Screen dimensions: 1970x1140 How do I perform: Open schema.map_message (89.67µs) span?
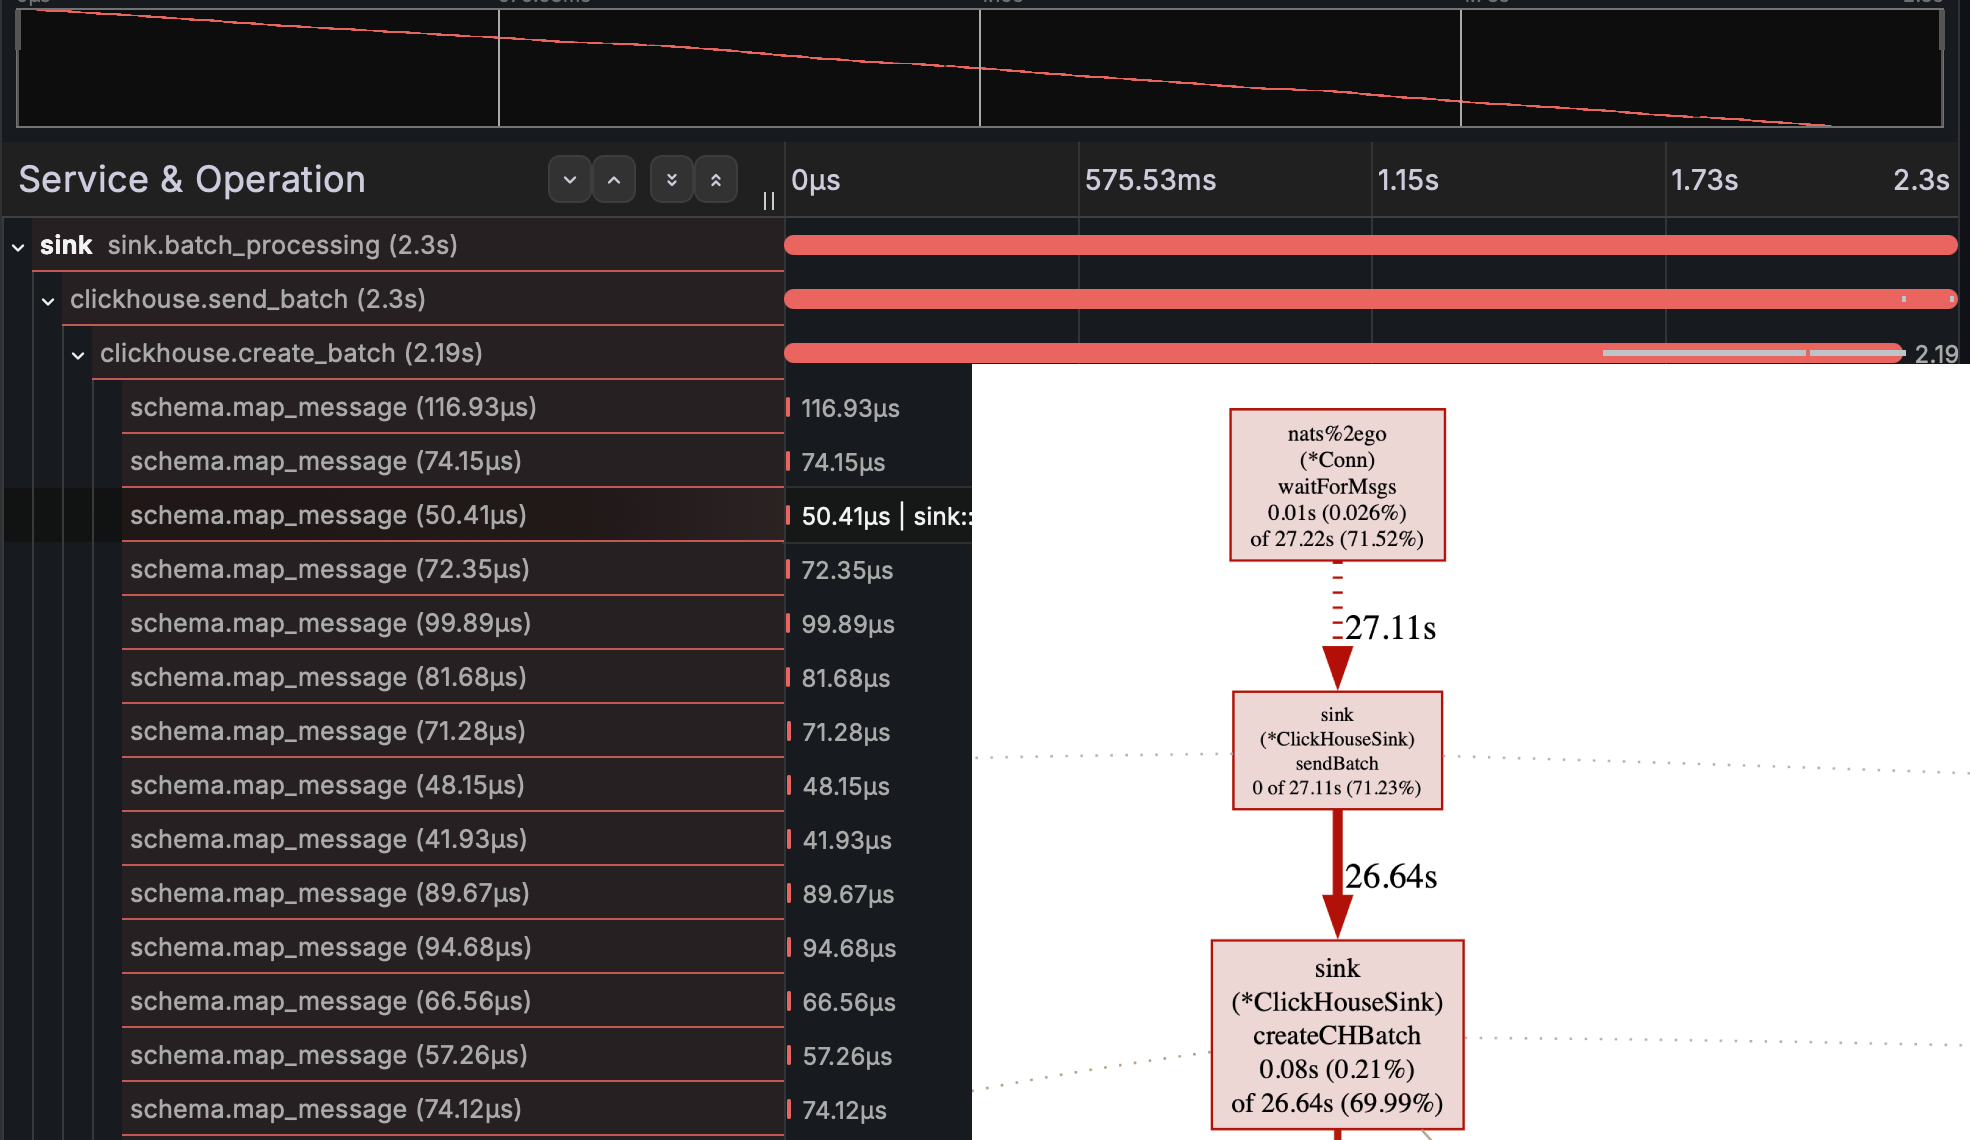click(x=453, y=893)
